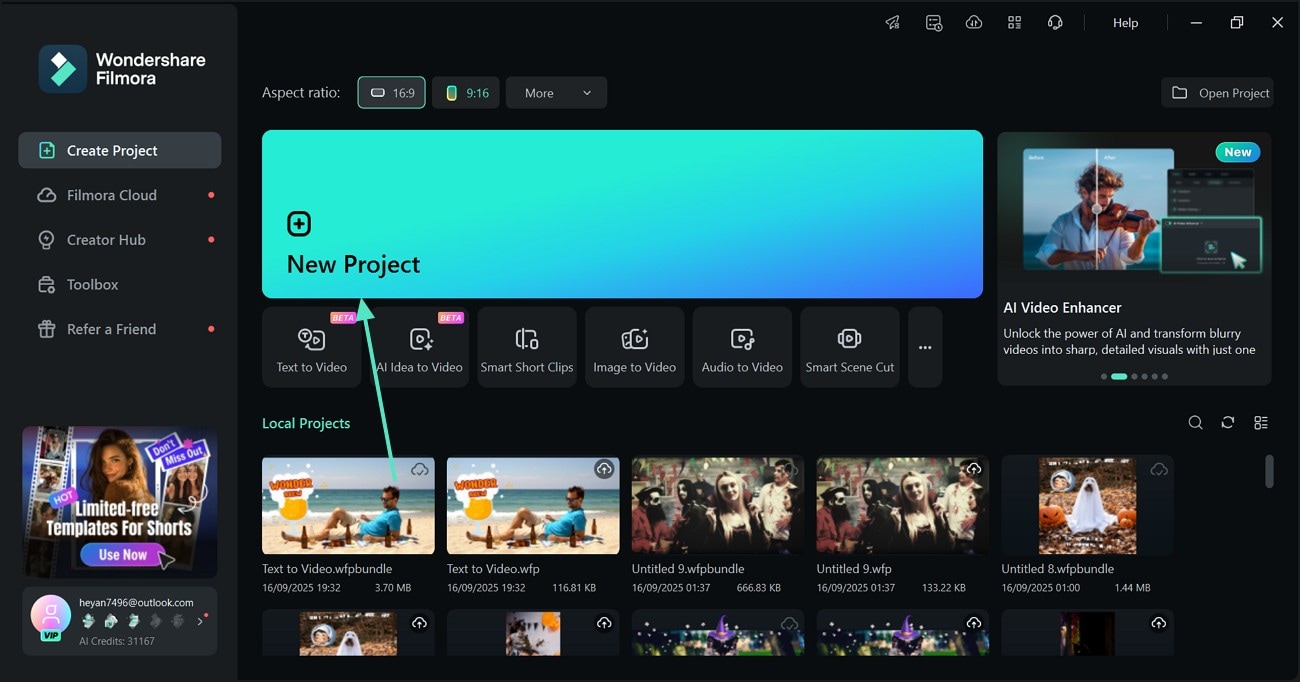Click the cloud upload icon in the titlebar
The image size is (1300, 682).
[x=974, y=22]
